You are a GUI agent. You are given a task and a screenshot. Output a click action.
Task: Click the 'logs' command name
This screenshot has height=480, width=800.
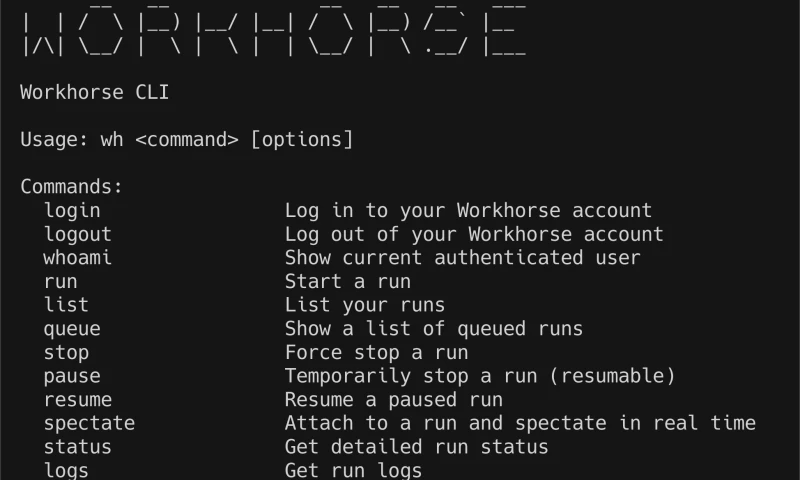click(66, 470)
